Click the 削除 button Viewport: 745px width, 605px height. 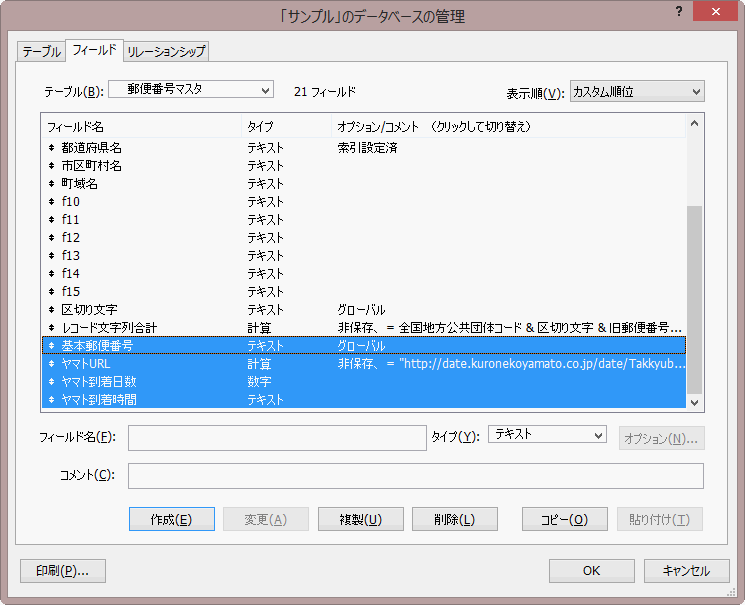(455, 519)
